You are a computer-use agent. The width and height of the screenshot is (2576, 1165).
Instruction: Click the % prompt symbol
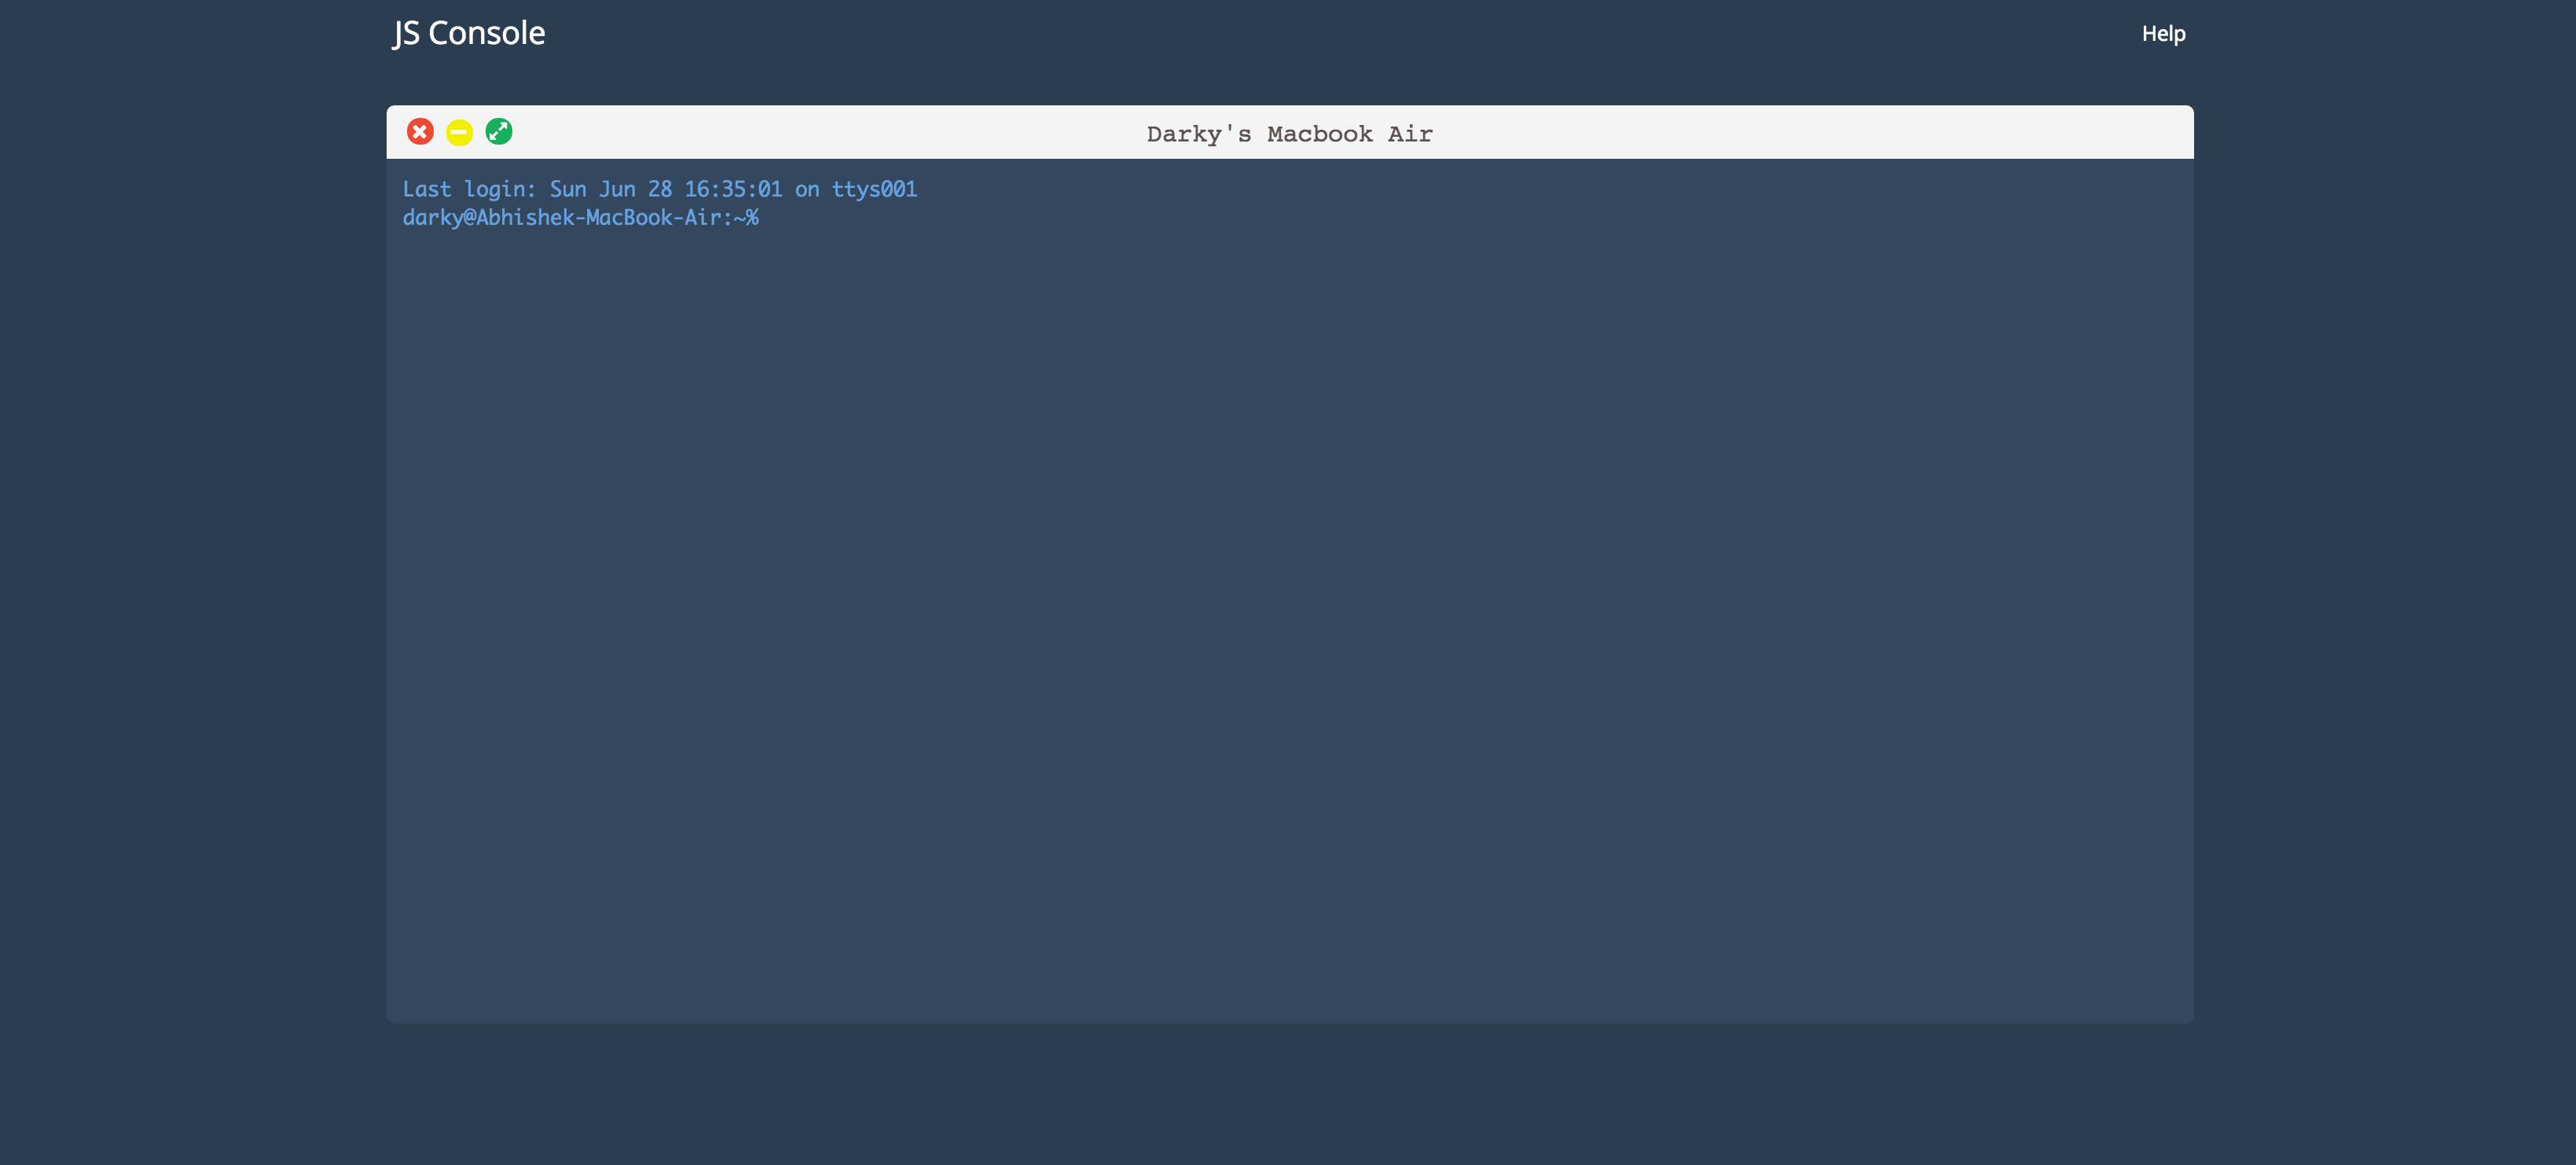(752, 218)
